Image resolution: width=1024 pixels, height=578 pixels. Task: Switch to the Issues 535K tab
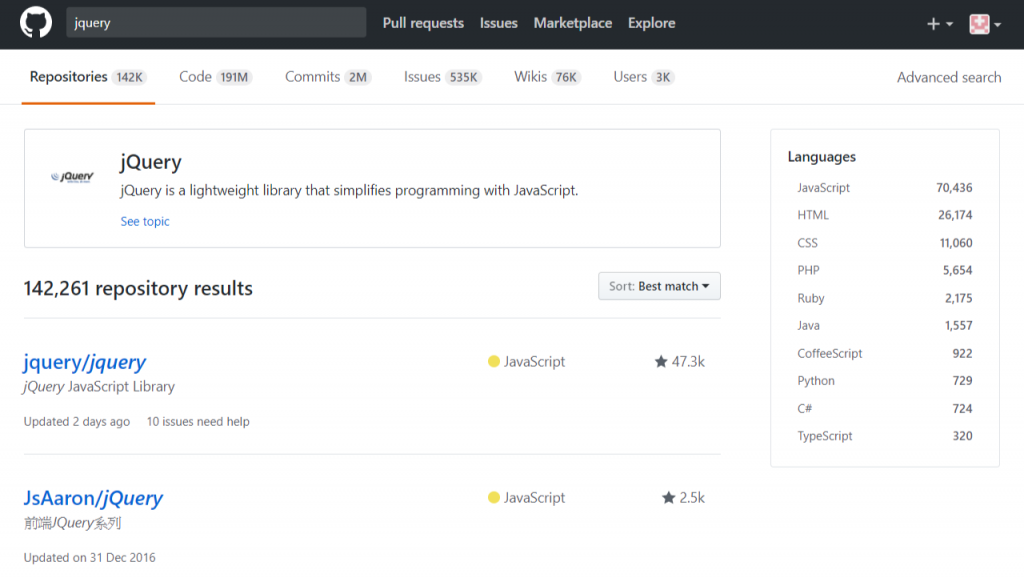(442, 77)
